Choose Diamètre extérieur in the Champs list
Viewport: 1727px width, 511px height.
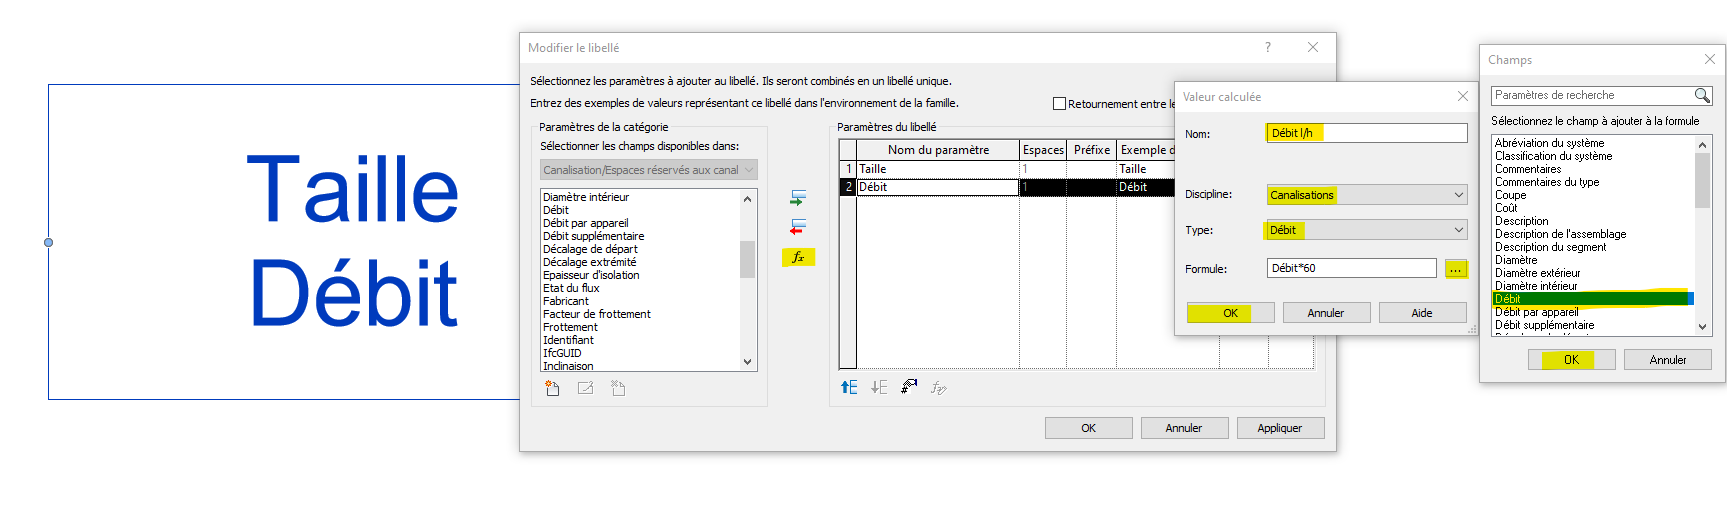[x=1538, y=273]
